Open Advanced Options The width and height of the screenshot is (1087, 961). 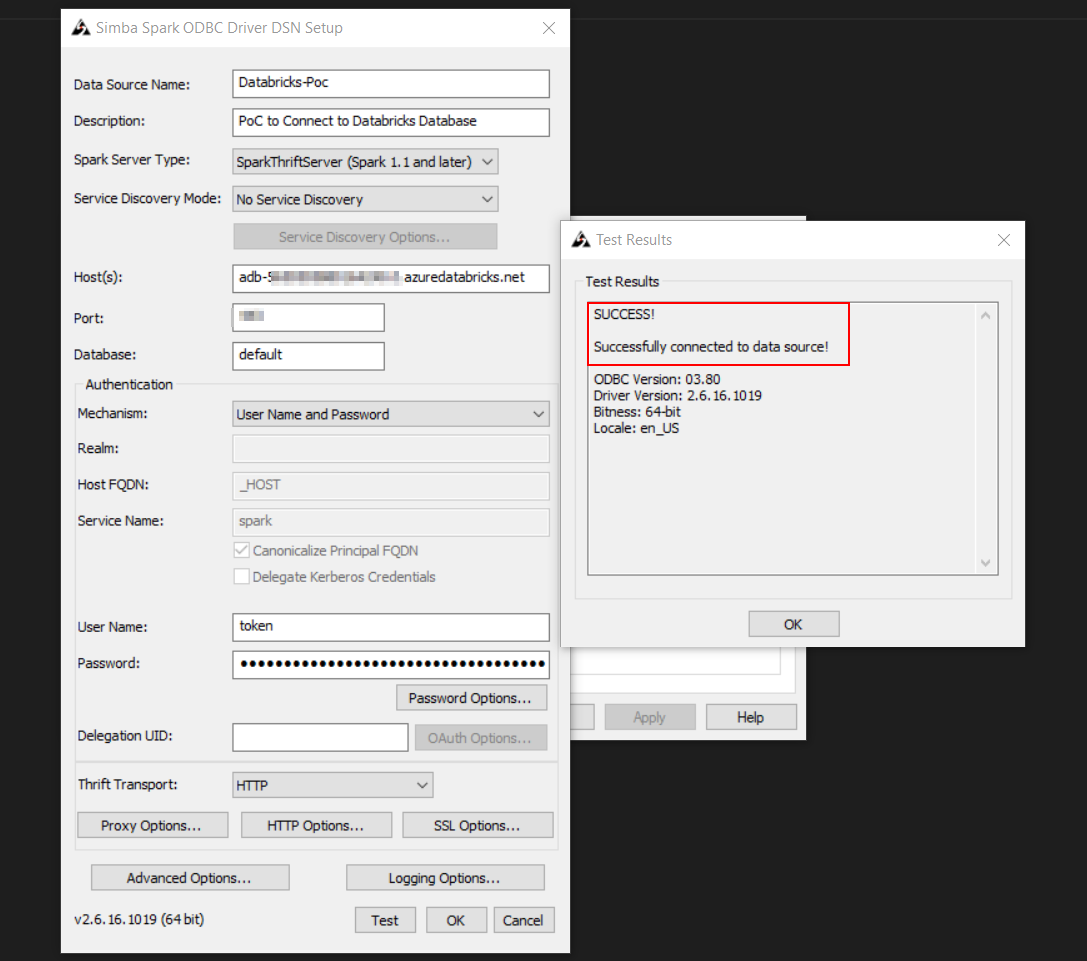[189, 878]
